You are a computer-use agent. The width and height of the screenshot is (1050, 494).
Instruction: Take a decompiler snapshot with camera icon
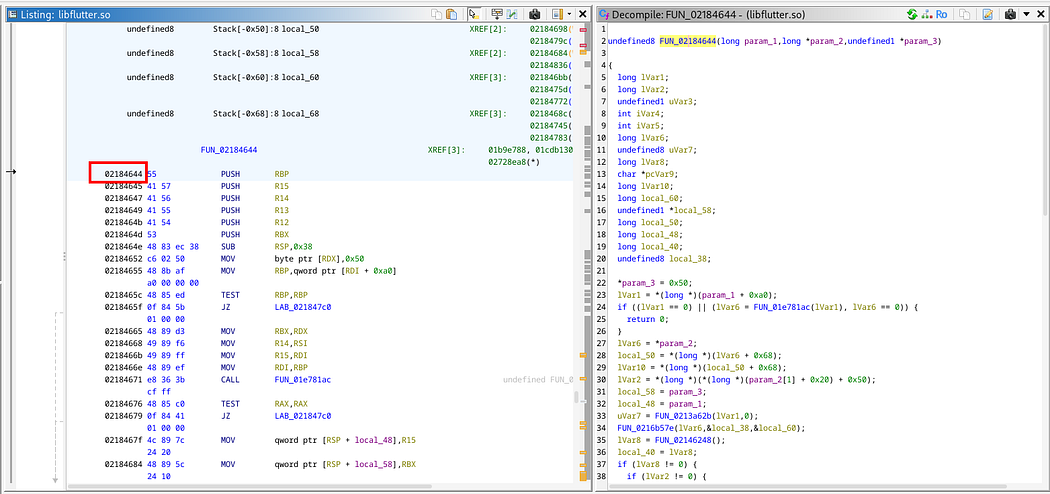1010,13
